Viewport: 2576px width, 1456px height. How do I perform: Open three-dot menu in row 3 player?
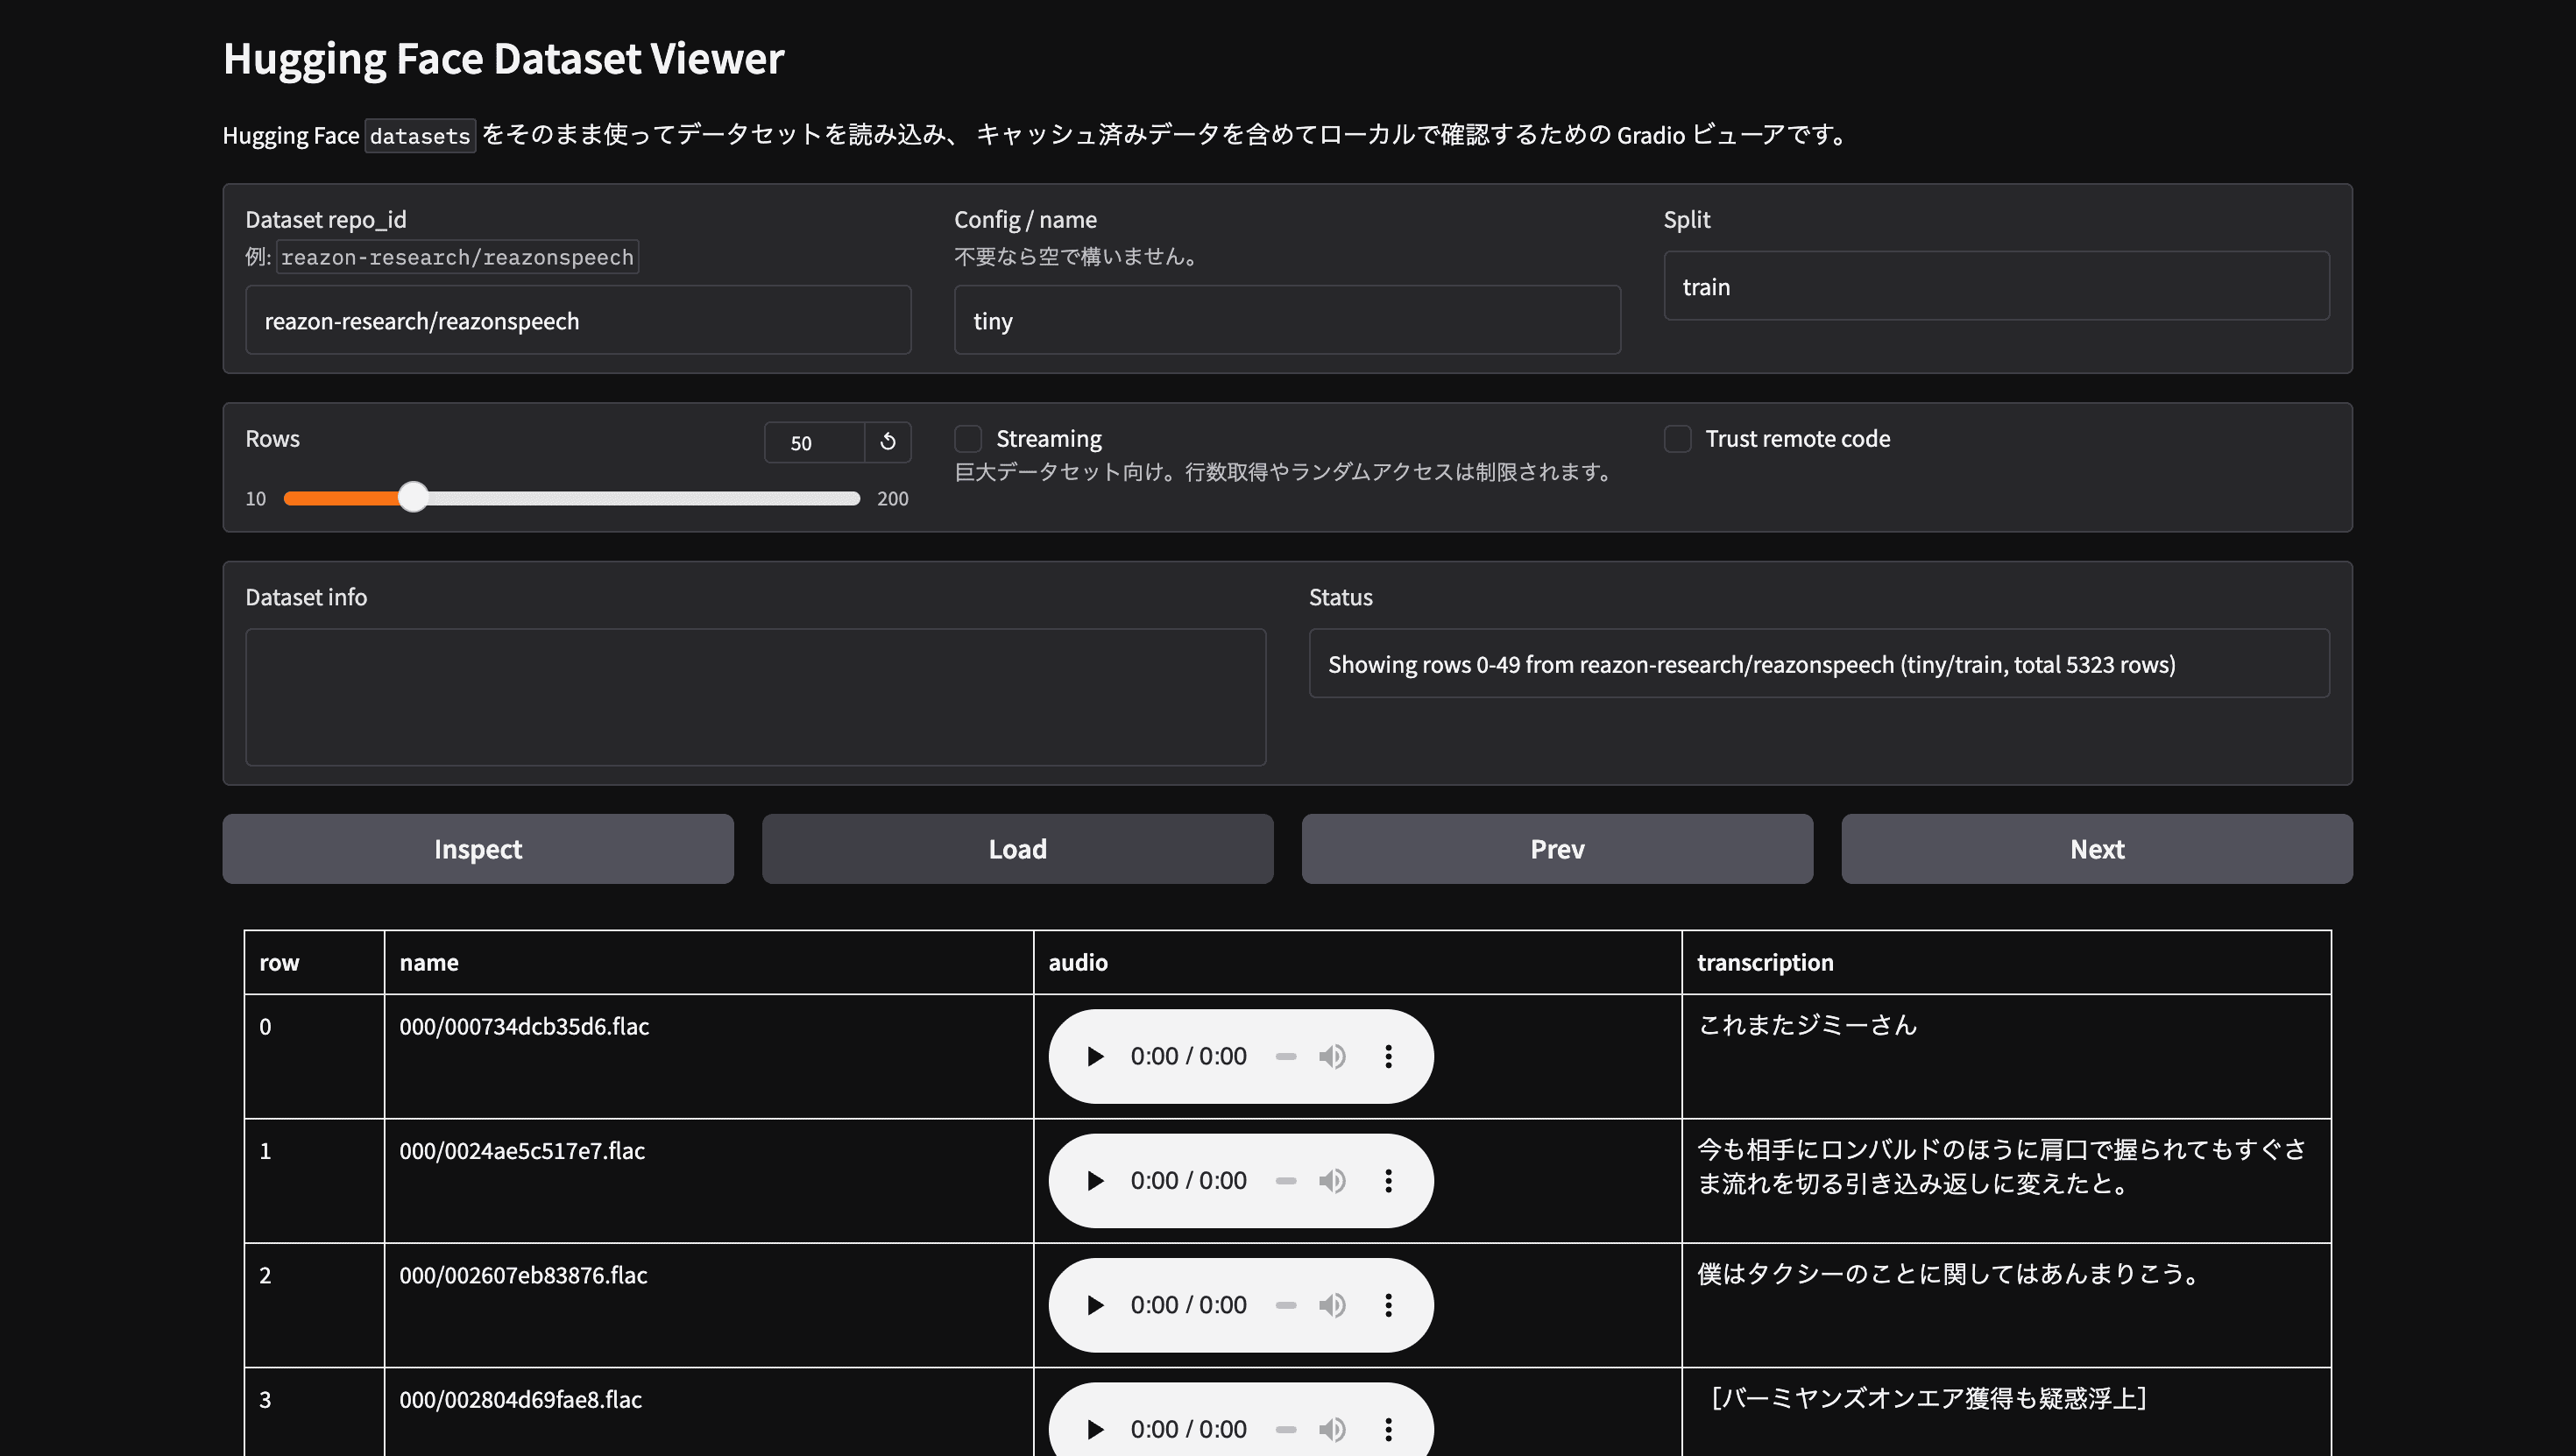pyautogui.click(x=1388, y=1429)
